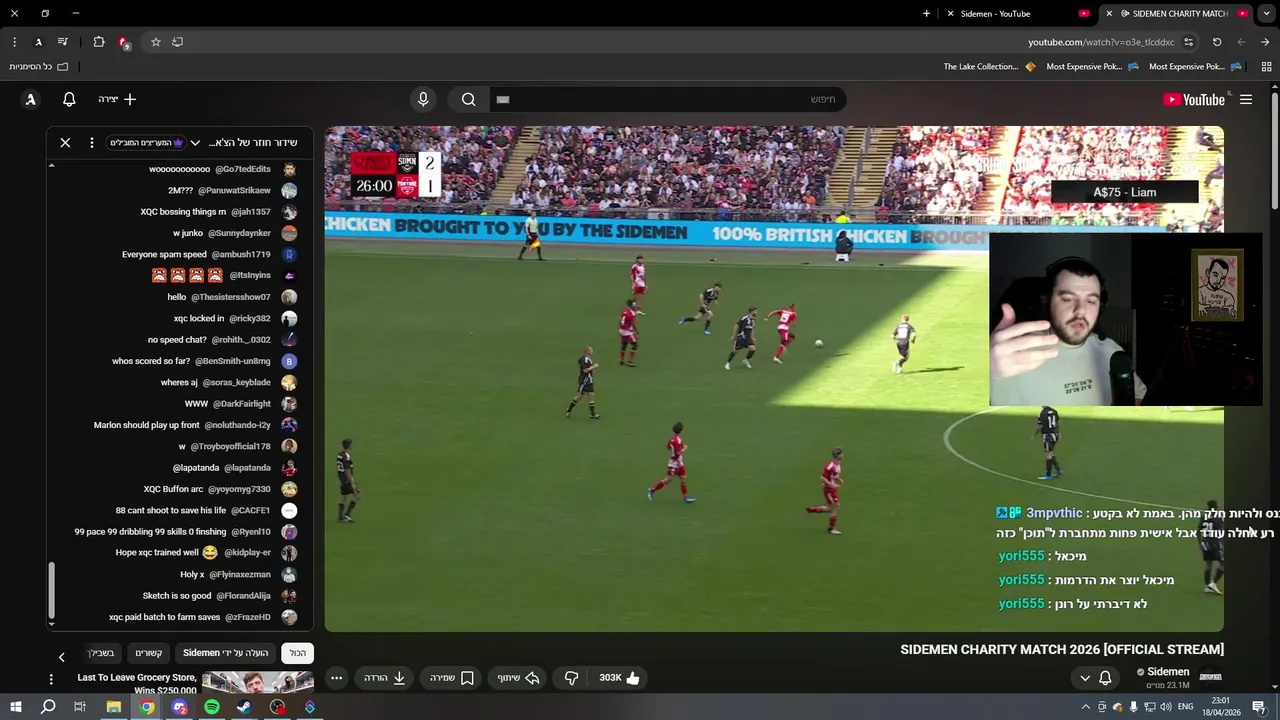Expand the Chrome tab search dropdown
Image resolution: width=1280 pixels, height=720 pixels.
[x=1266, y=14]
